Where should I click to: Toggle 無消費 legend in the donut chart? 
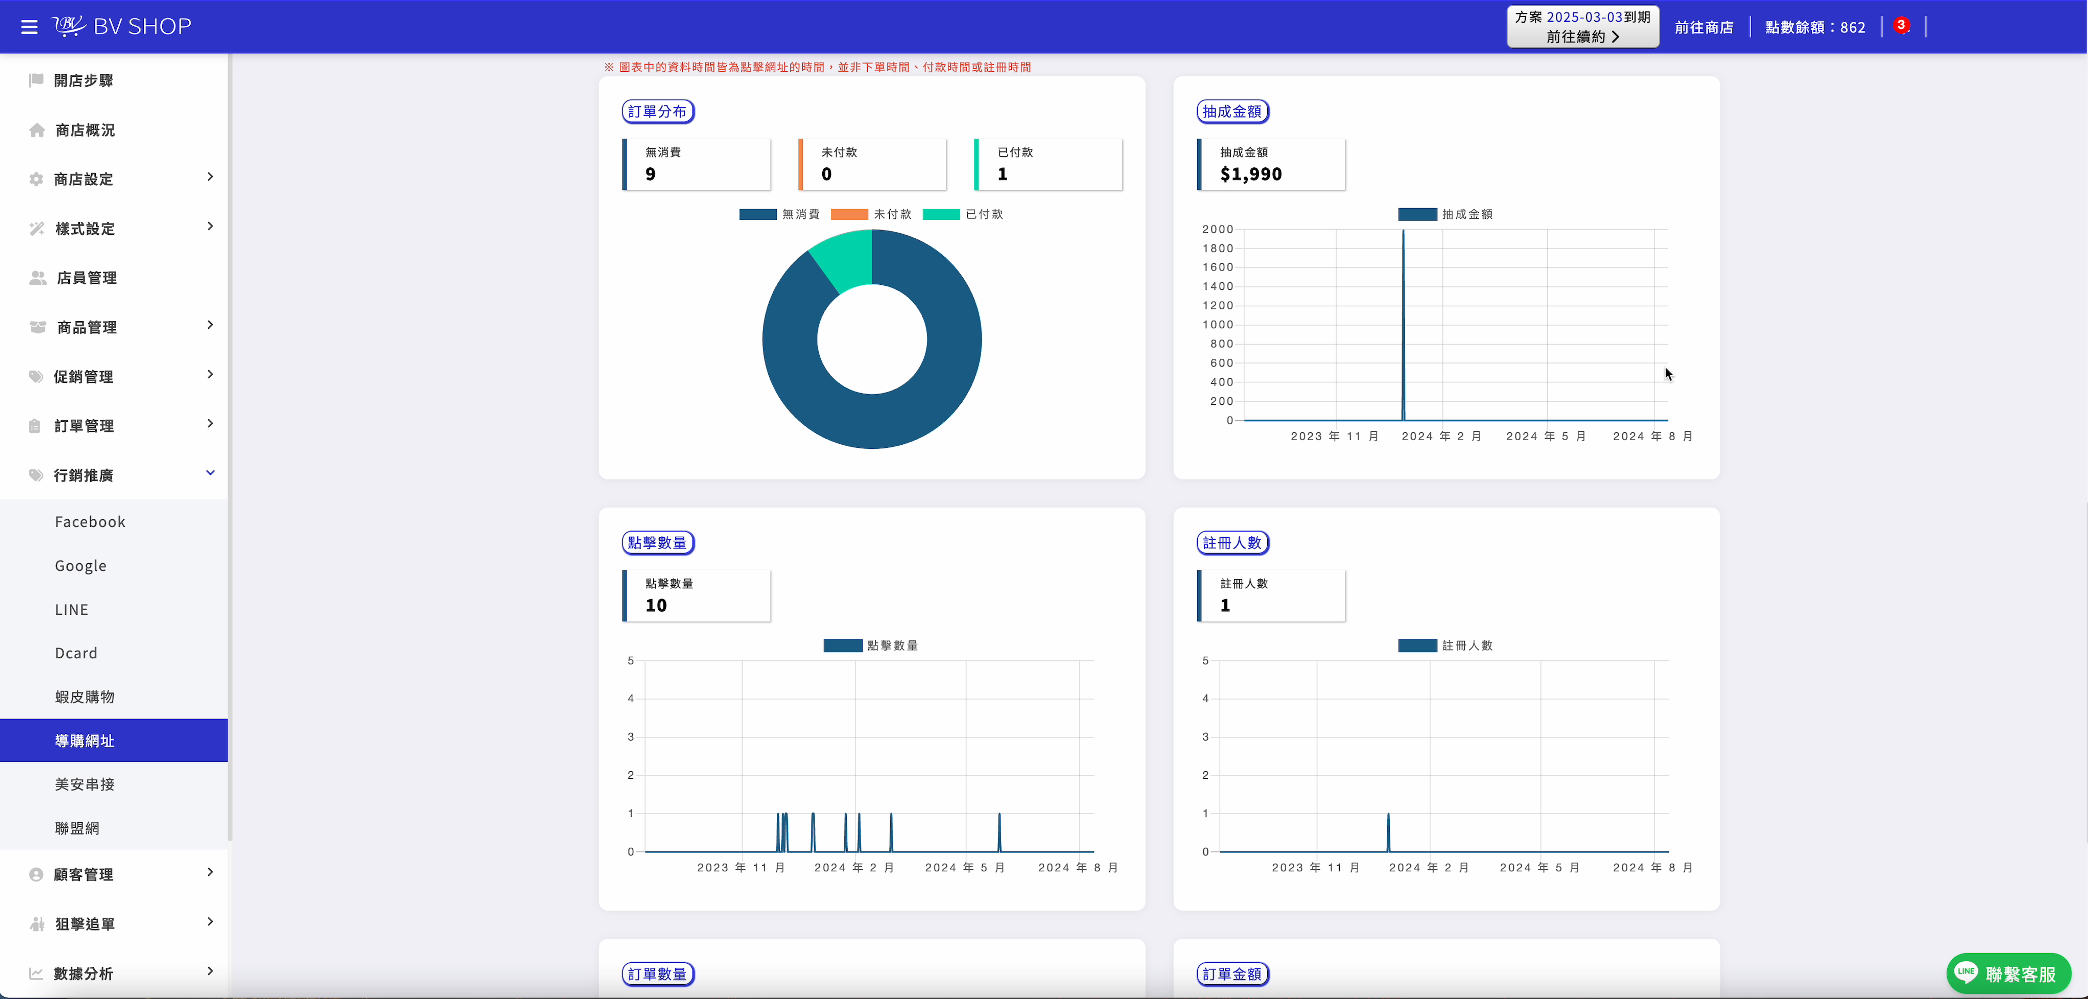pyautogui.click(x=779, y=214)
